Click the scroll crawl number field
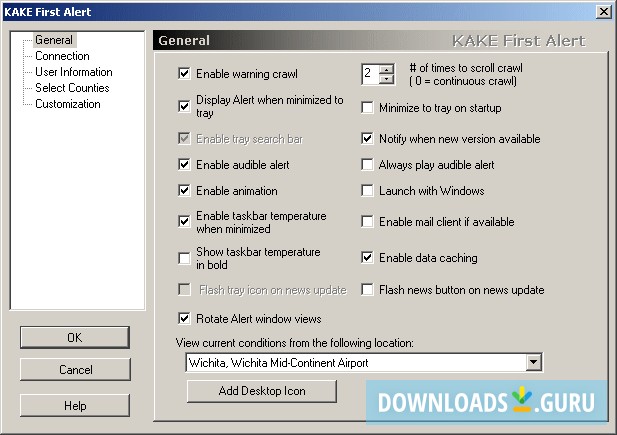This screenshot has width=617, height=435. (x=371, y=74)
